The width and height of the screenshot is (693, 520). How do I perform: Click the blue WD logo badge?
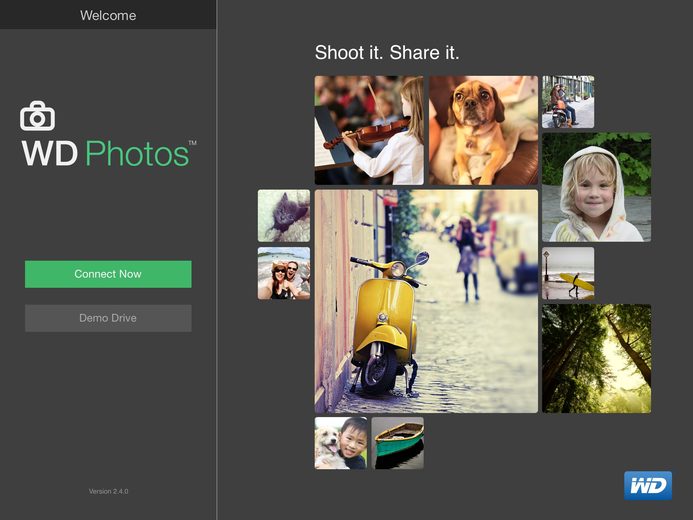click(648, 486)
